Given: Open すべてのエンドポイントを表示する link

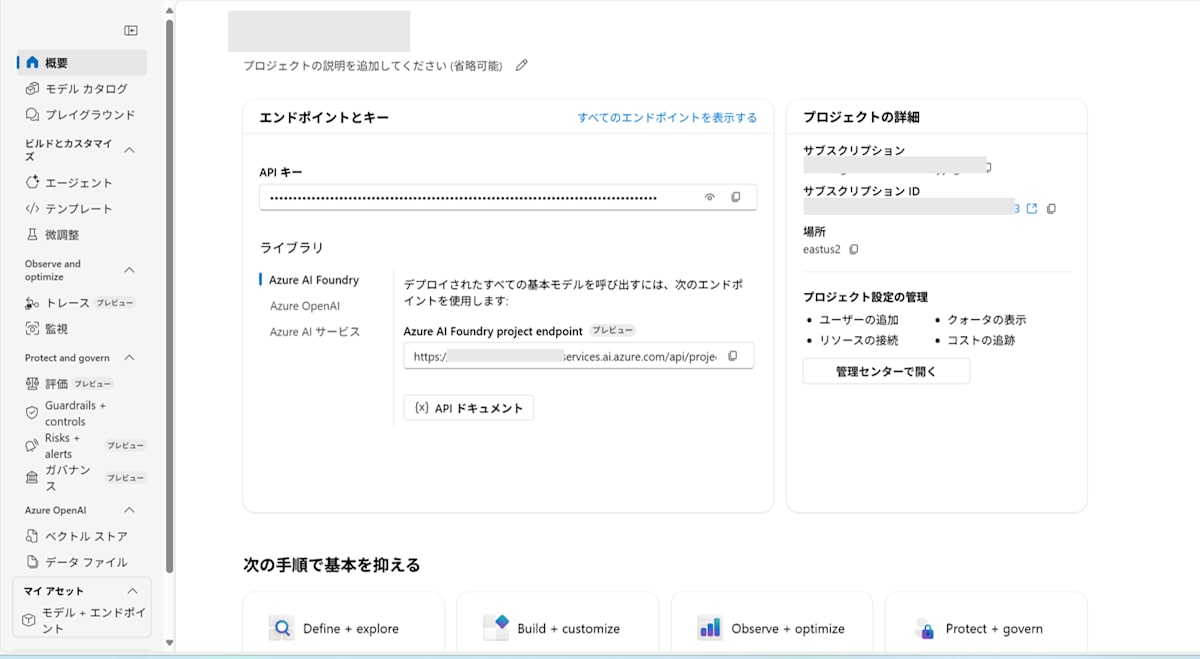Looking at the screenshot, I should tap(667, 117).
